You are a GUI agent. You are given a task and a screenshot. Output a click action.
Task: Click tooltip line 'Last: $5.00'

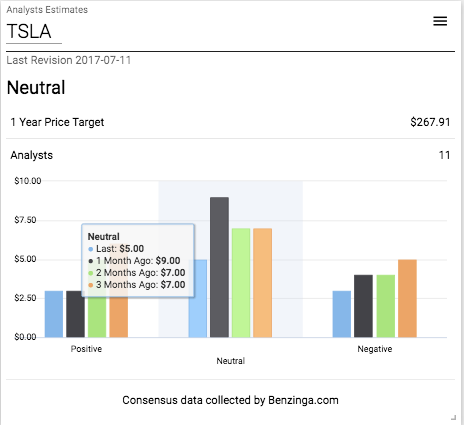(x=116, y=249)
